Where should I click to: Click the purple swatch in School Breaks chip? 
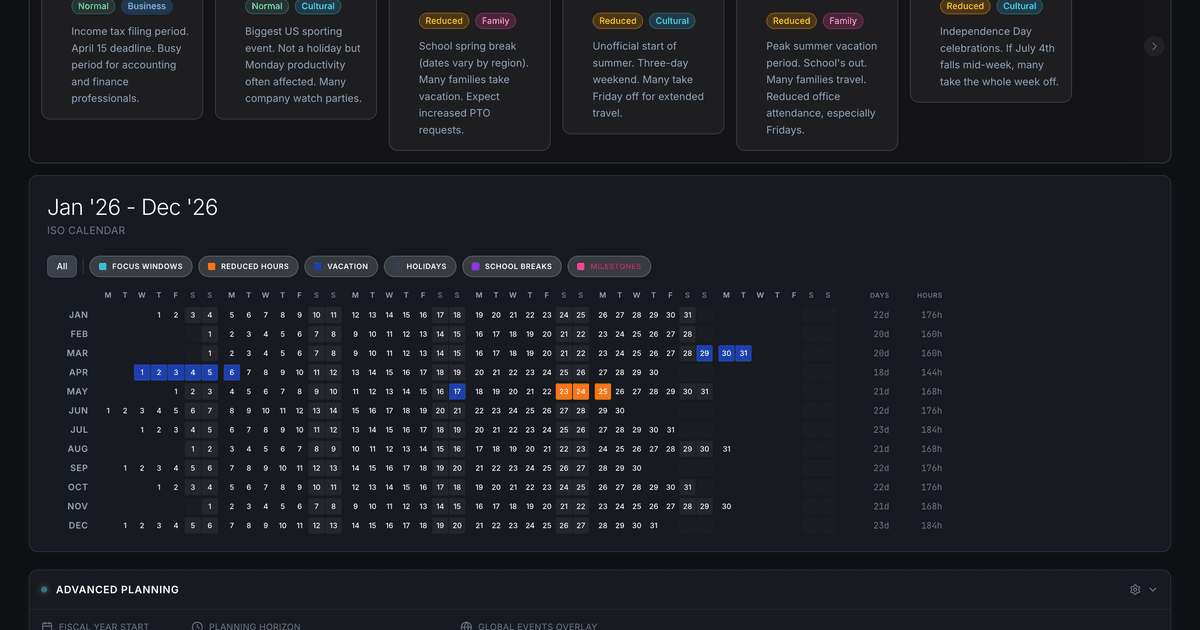coord(476,266)
